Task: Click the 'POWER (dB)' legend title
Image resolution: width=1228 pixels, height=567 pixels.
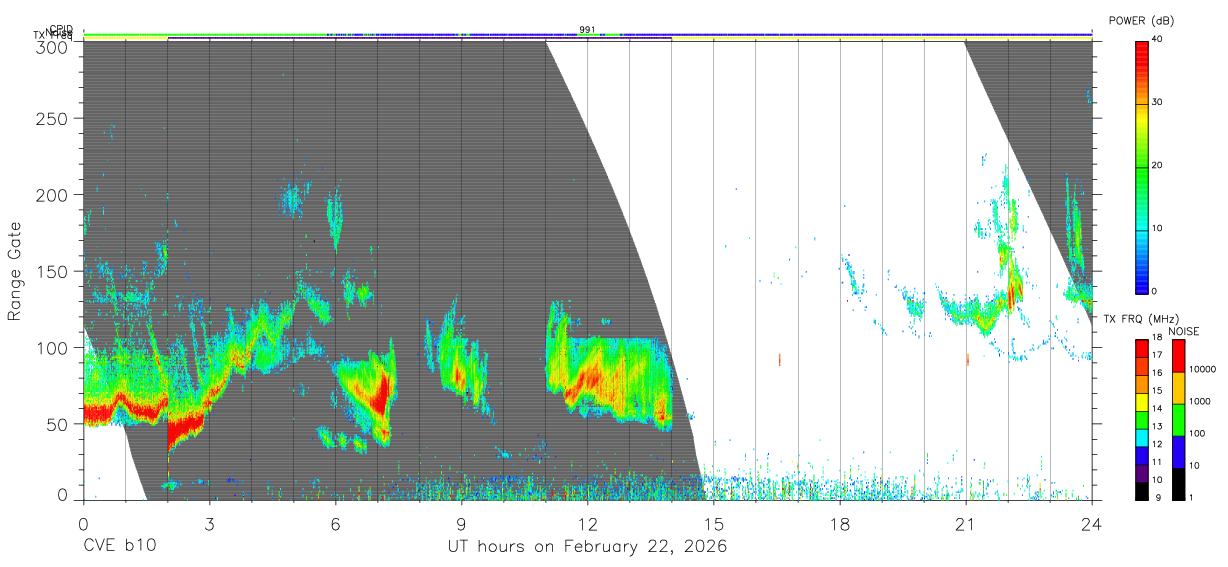Action: [x=1142, y=21]
